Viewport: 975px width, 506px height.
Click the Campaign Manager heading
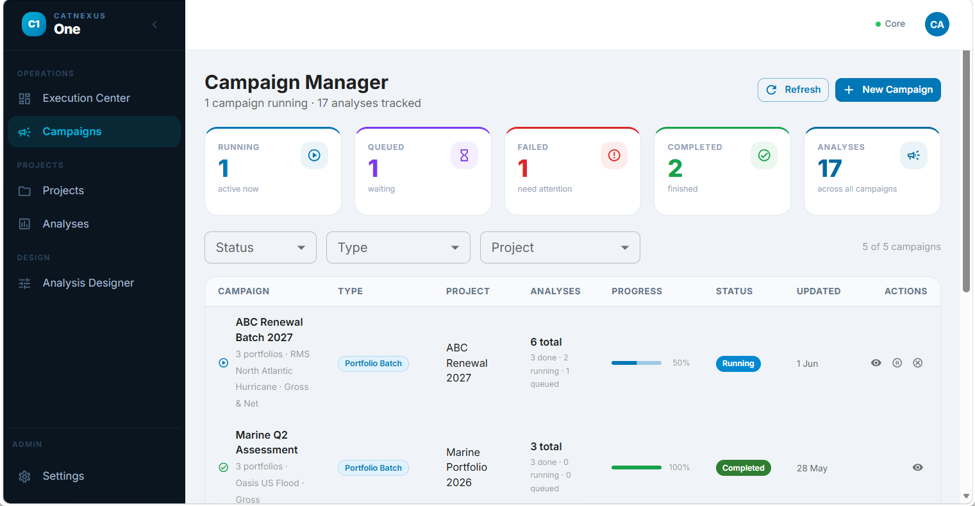coord(297,82)
